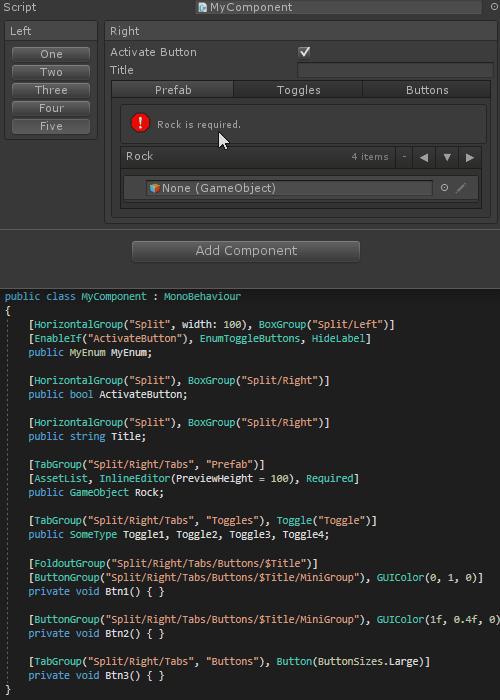500x700 pixels.
Task: Click the pencil edit icon in Rock item row
Action: (461, 188)
